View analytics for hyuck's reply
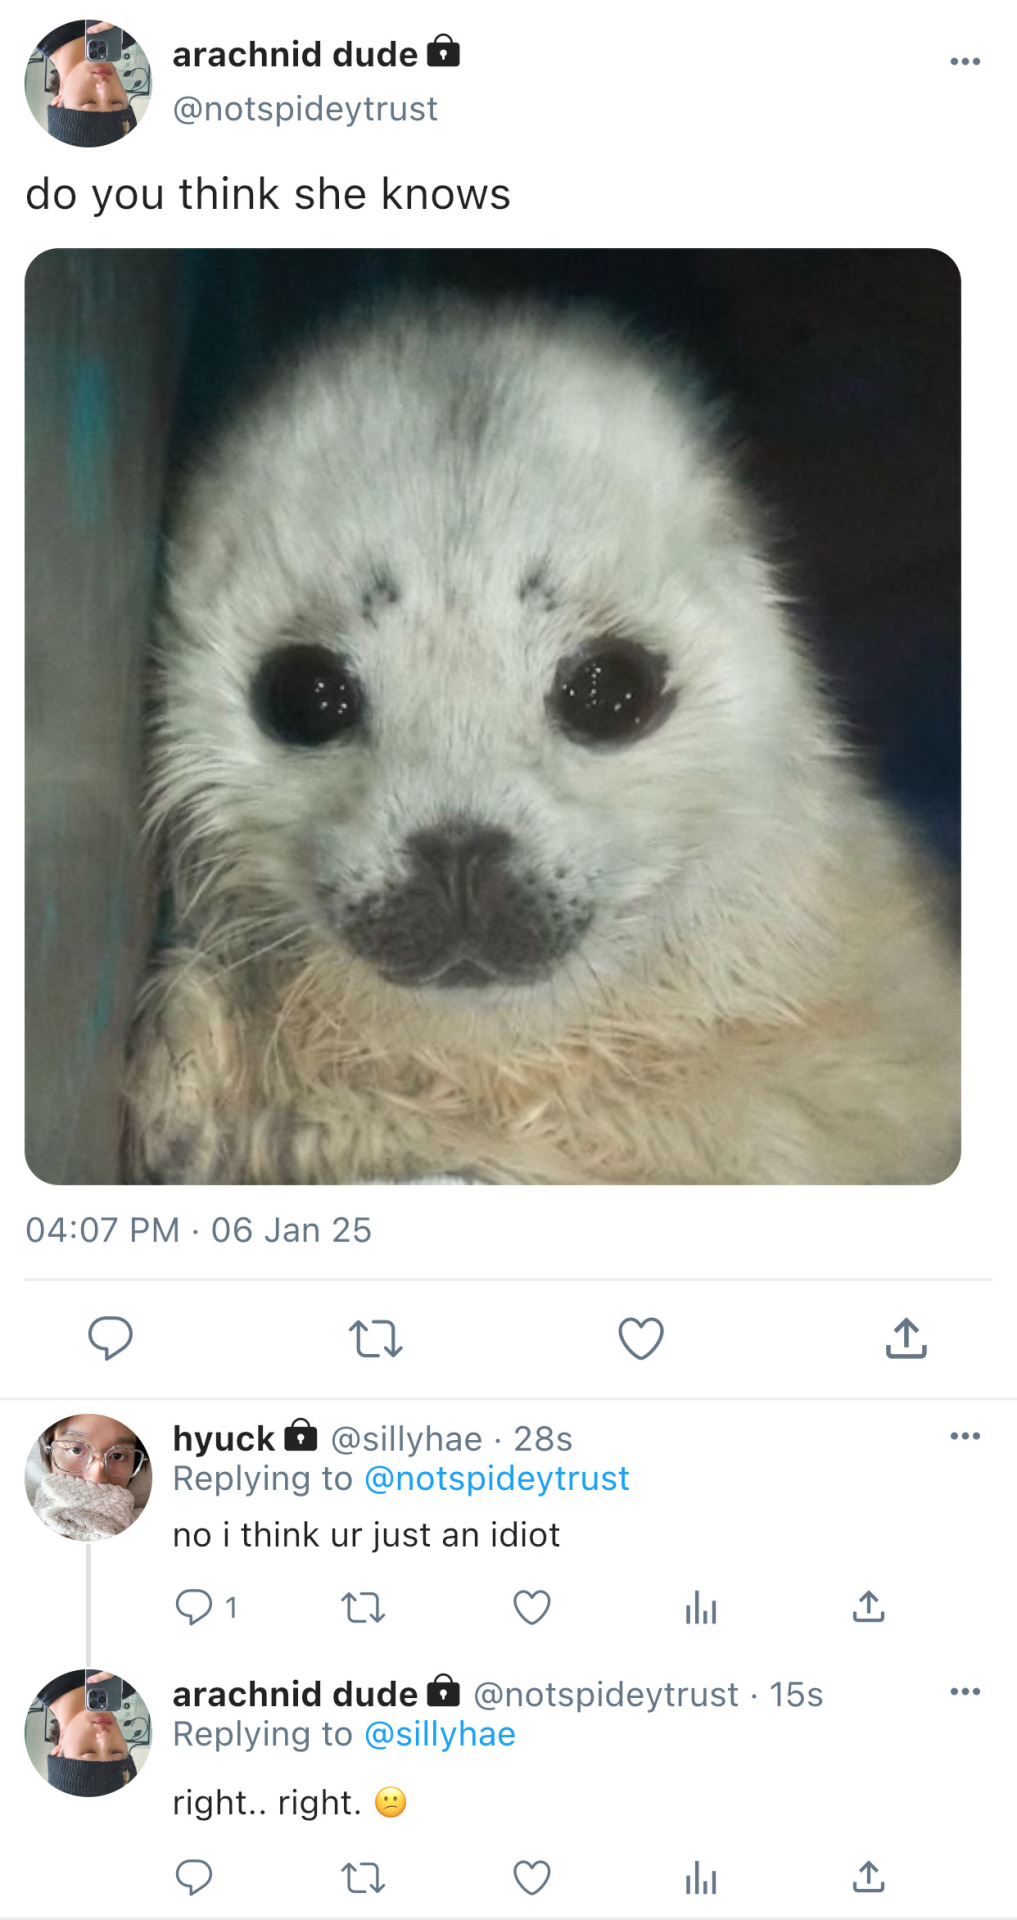Screen dimensions: 1017x1920 tap(701, 1608)
